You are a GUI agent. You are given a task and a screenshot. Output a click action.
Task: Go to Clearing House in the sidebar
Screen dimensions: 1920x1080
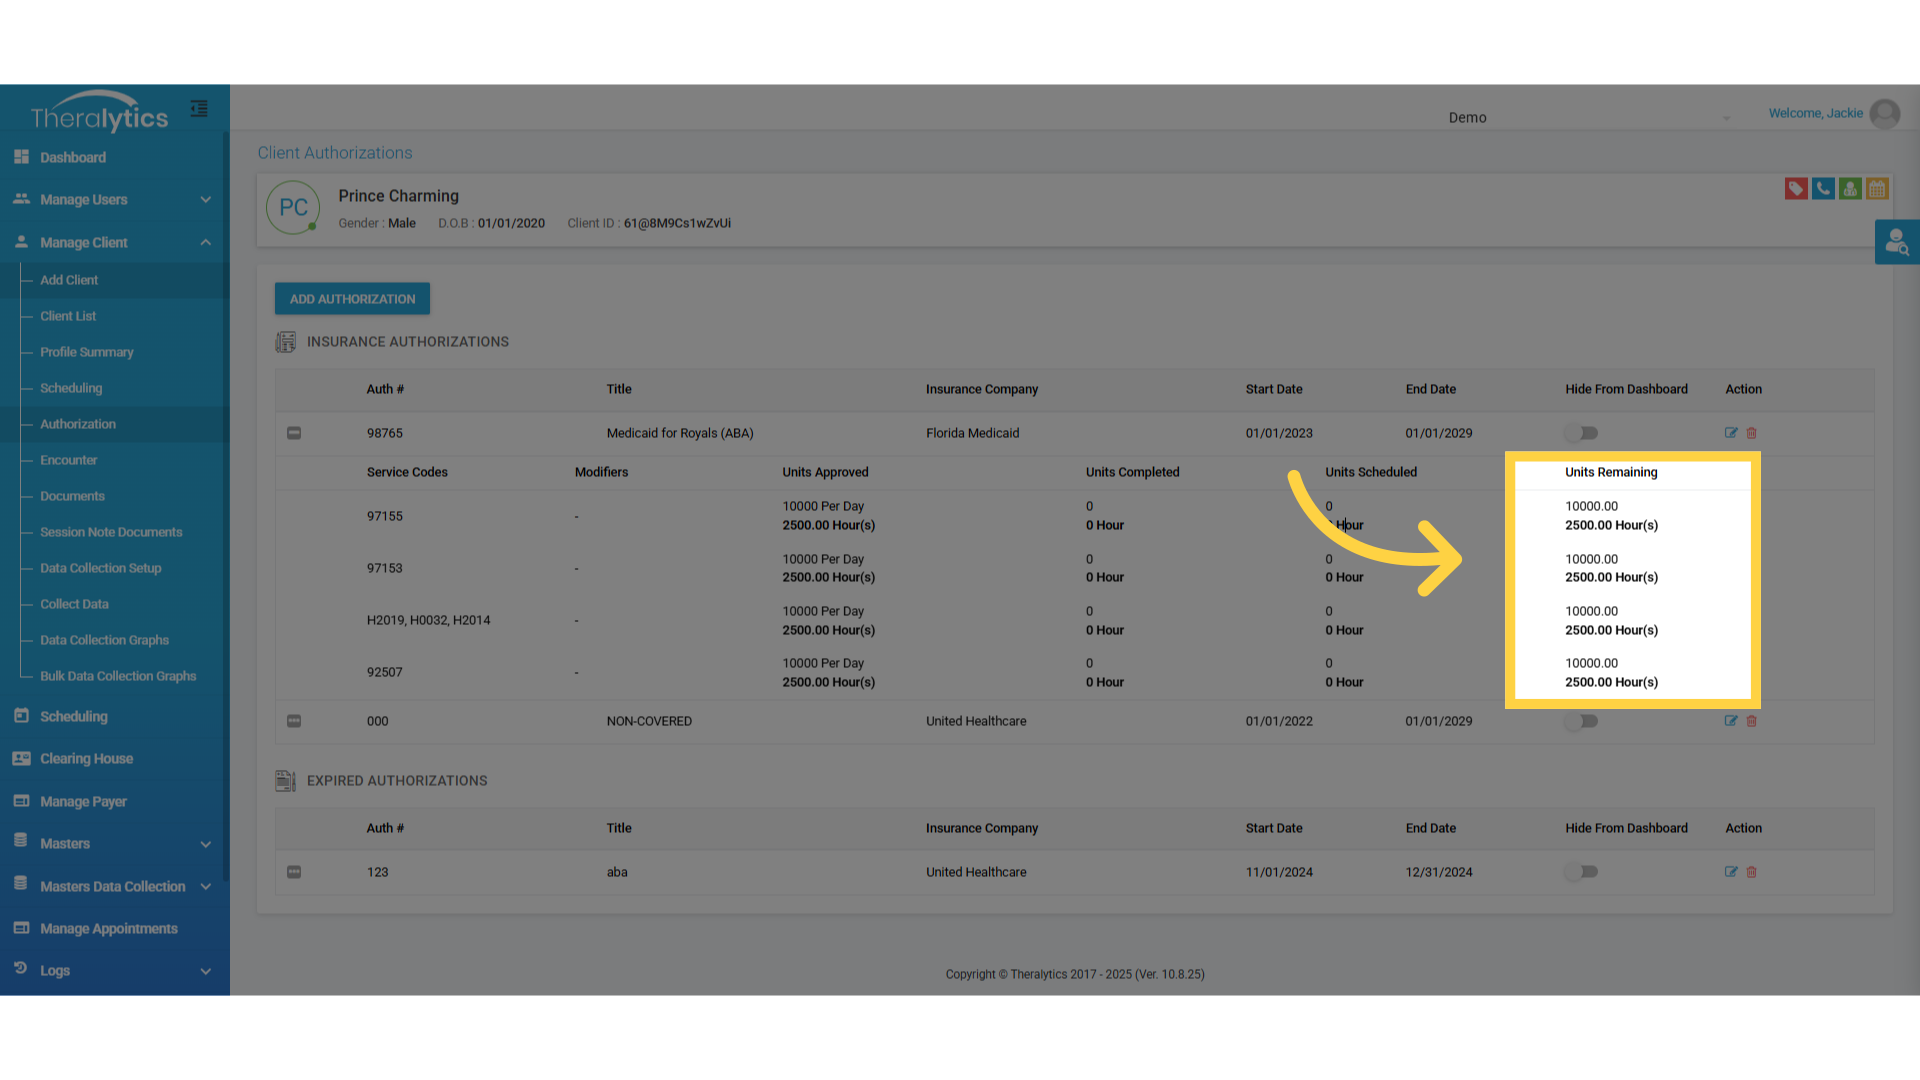[86, 759]
